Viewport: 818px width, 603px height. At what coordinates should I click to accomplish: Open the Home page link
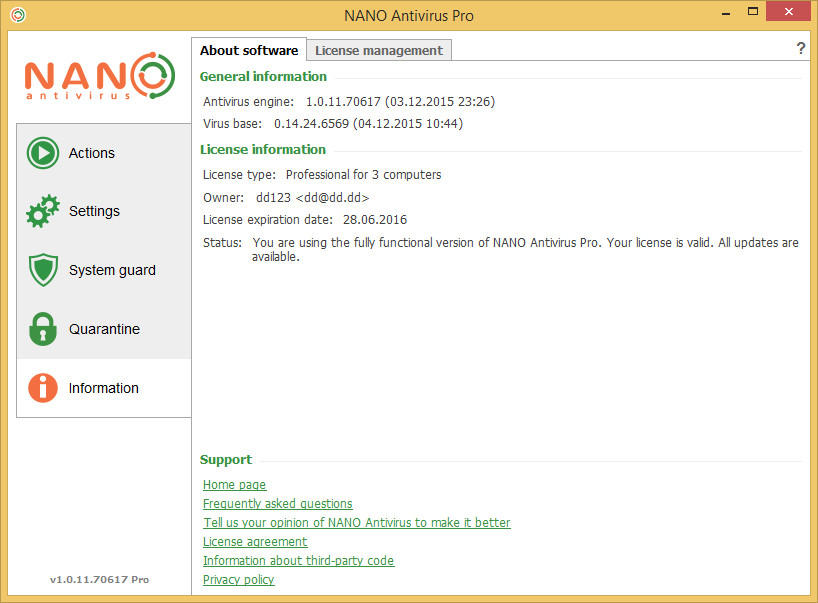234,485
